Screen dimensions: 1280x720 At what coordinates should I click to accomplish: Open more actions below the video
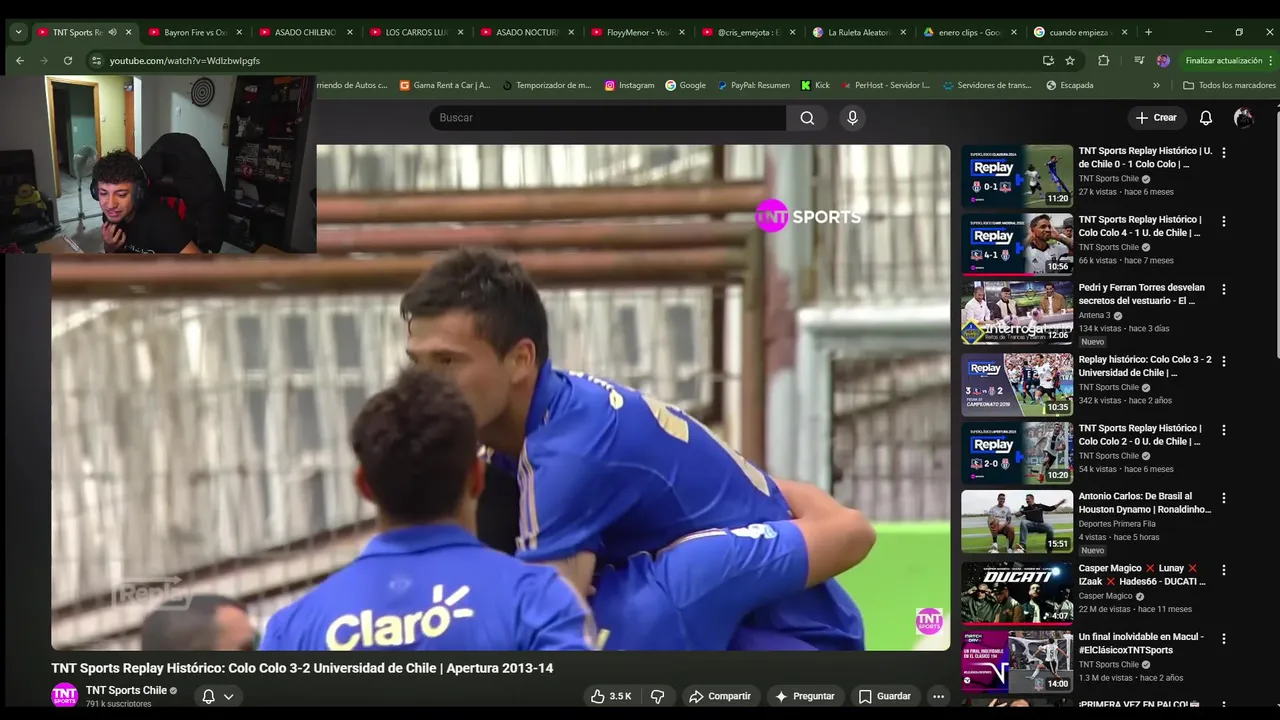pyautogui.click(x=938, y=696)
